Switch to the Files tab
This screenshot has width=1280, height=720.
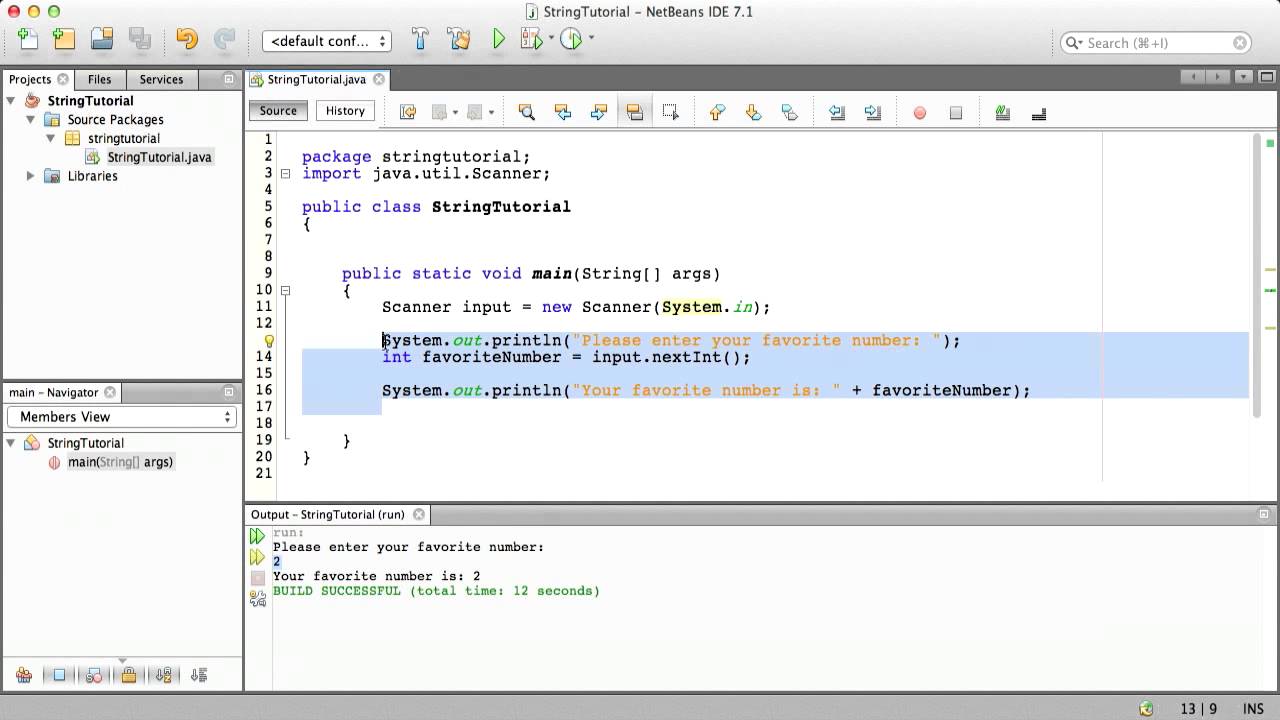pos(100,79)
